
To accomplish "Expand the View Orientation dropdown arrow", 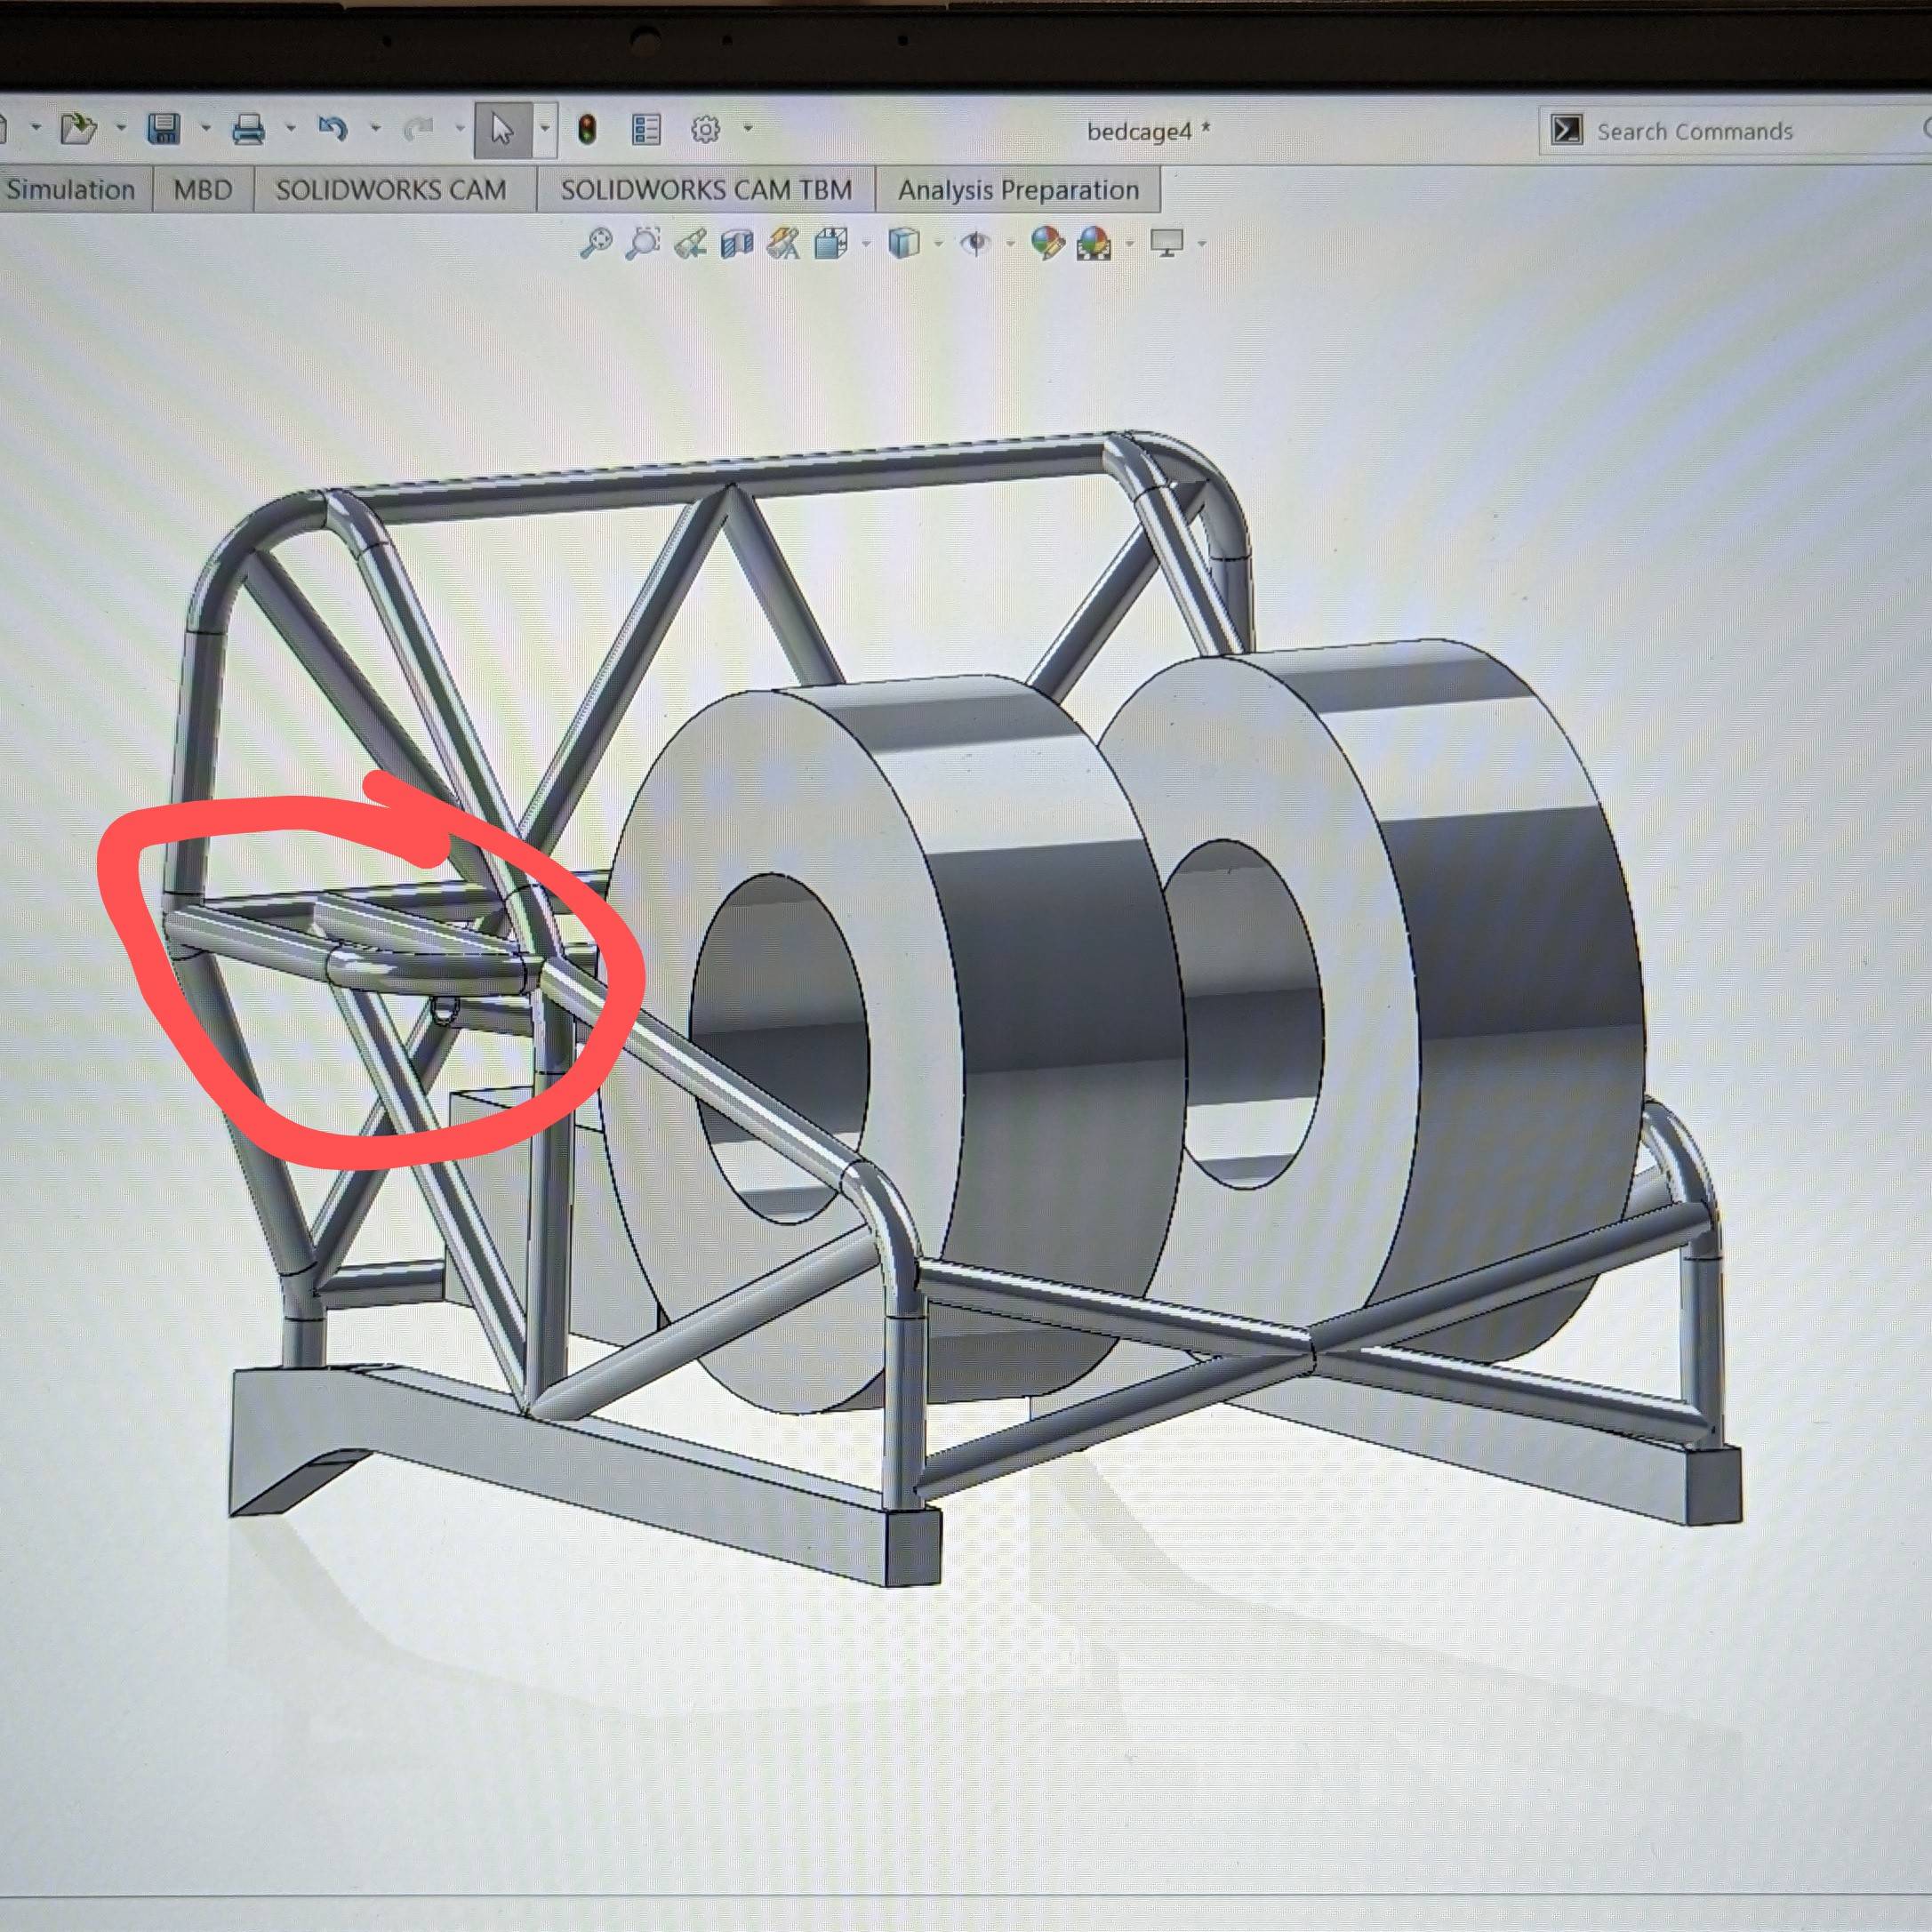I will click(866, 243).
